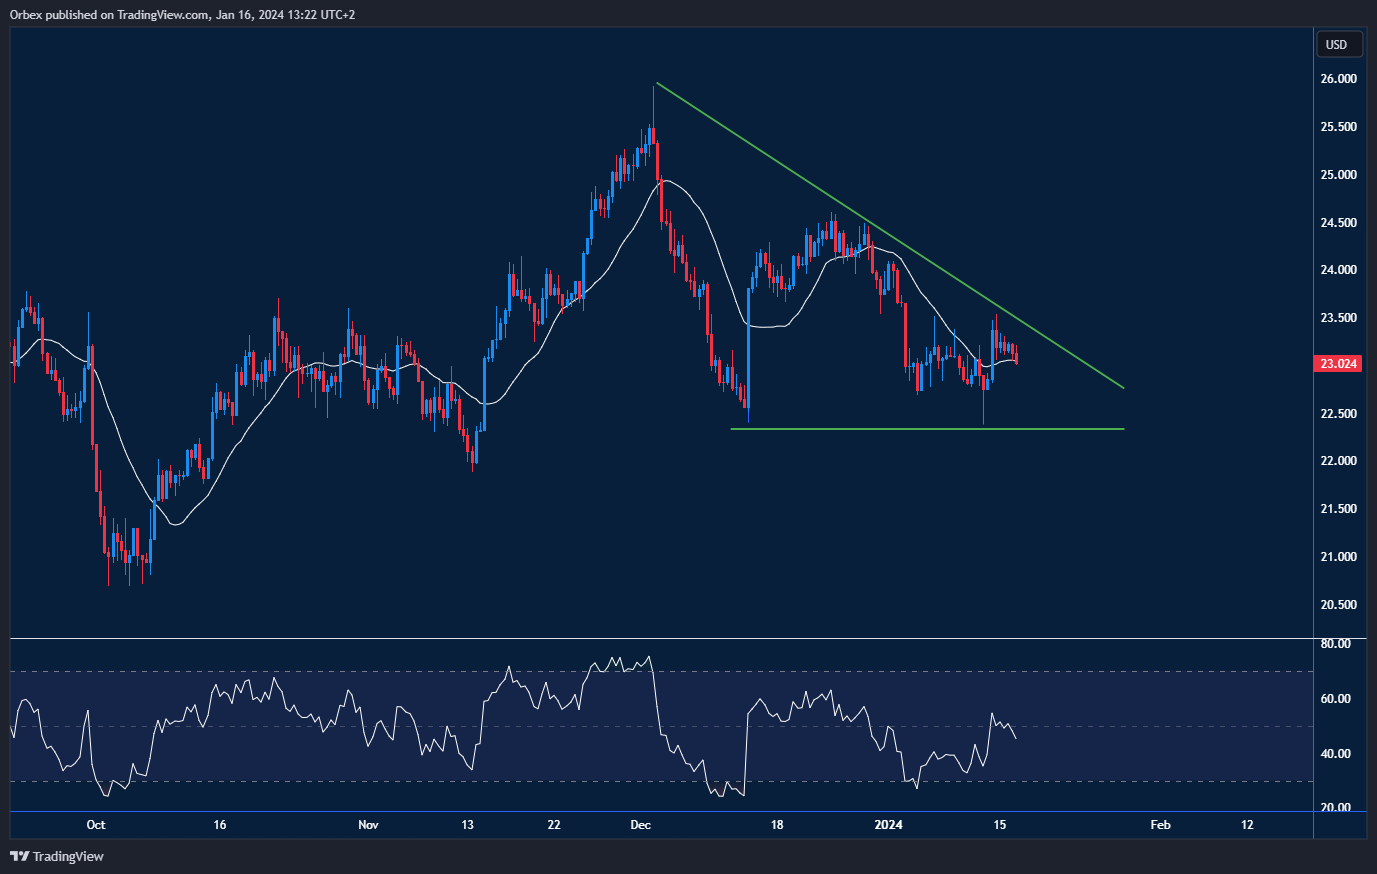
Task: Click the red 23.024 price label
Action: [x=1336, y=364]
